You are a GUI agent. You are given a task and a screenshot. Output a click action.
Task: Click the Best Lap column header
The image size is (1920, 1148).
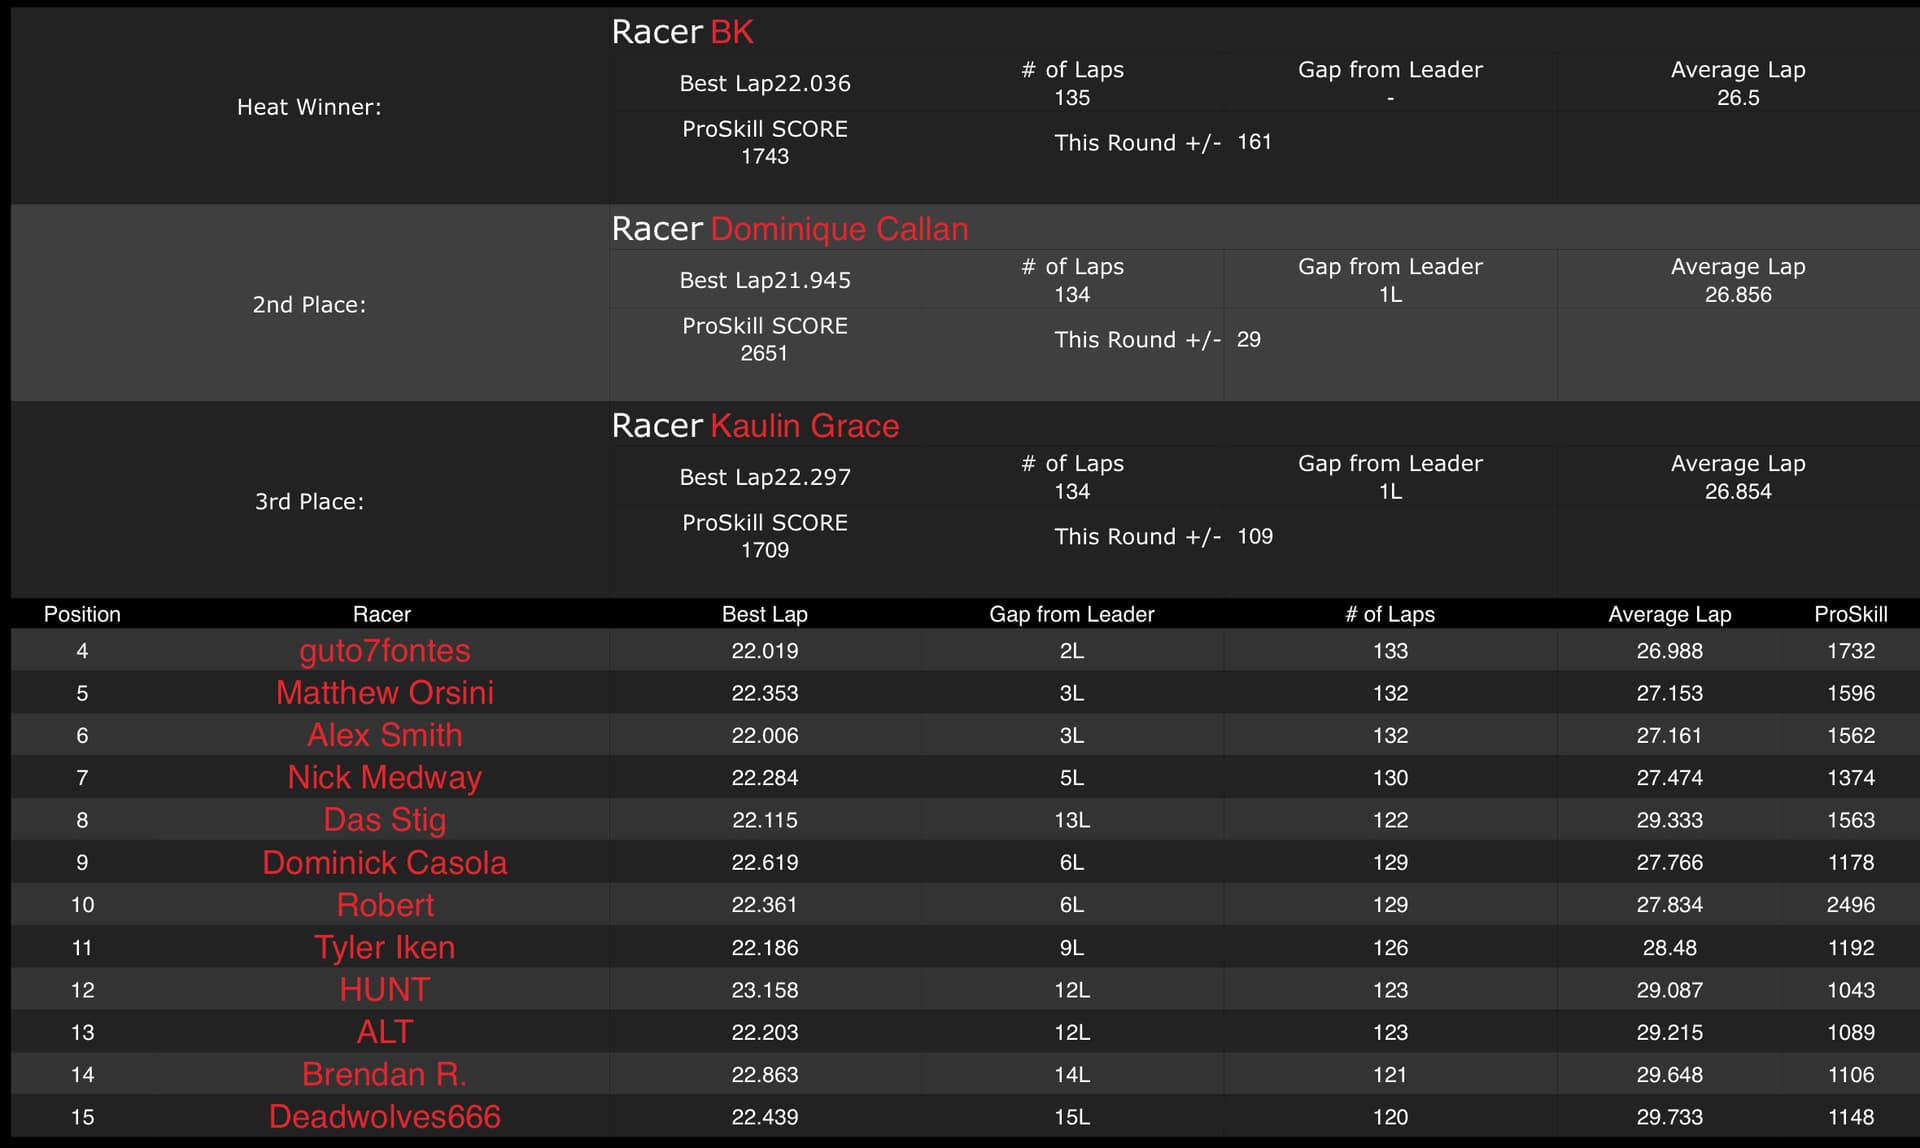coord(764,614)
